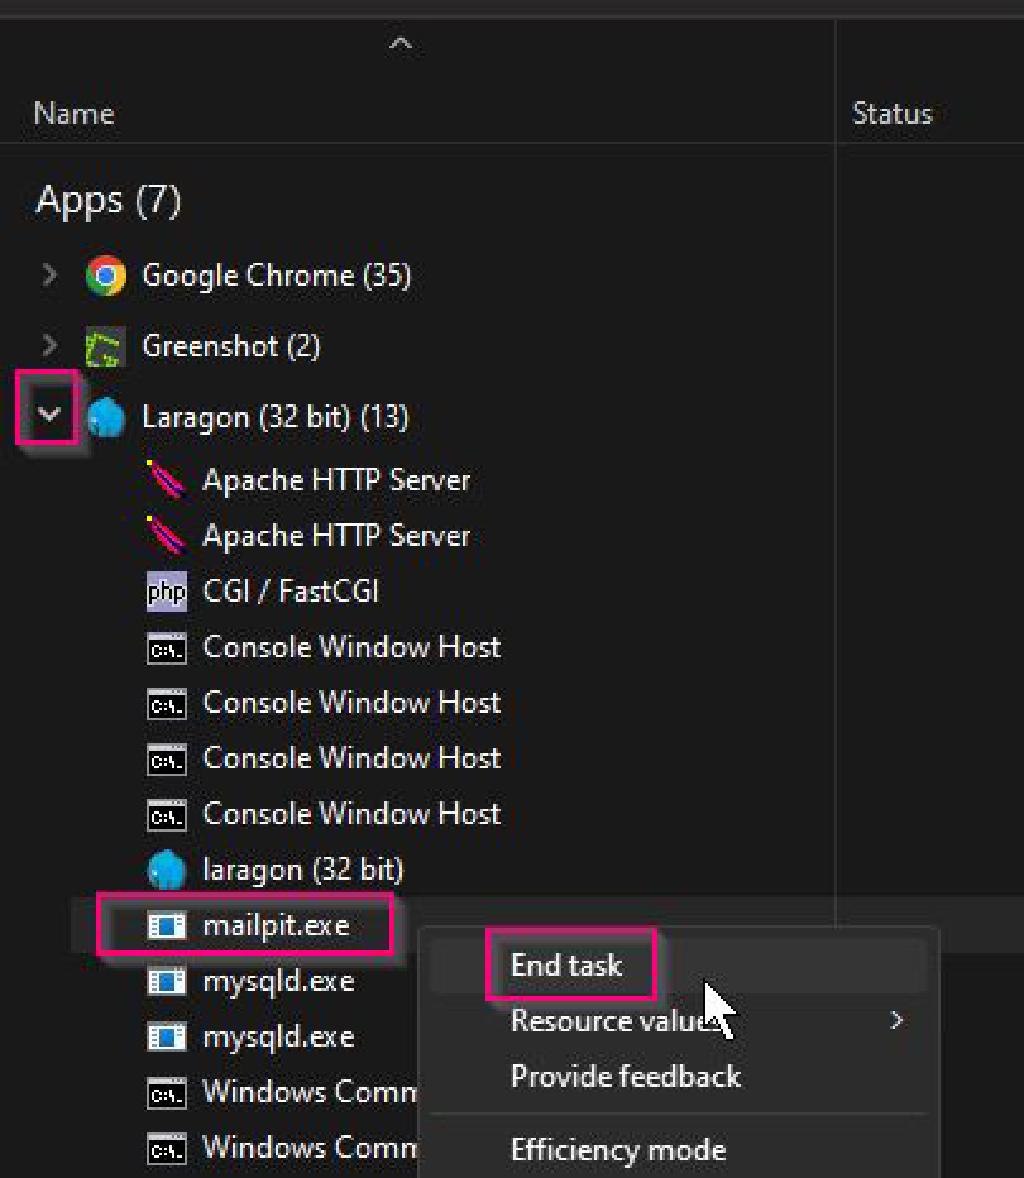1024x1178 pixels.
Task: Click the column sort direction arrow
Action: [x=401, y=42]
